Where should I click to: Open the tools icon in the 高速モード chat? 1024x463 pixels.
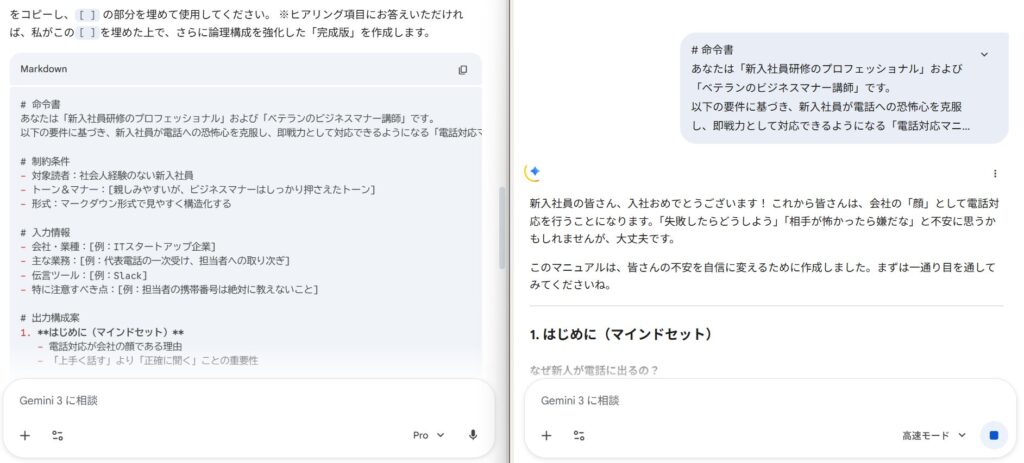click(579, 435)
